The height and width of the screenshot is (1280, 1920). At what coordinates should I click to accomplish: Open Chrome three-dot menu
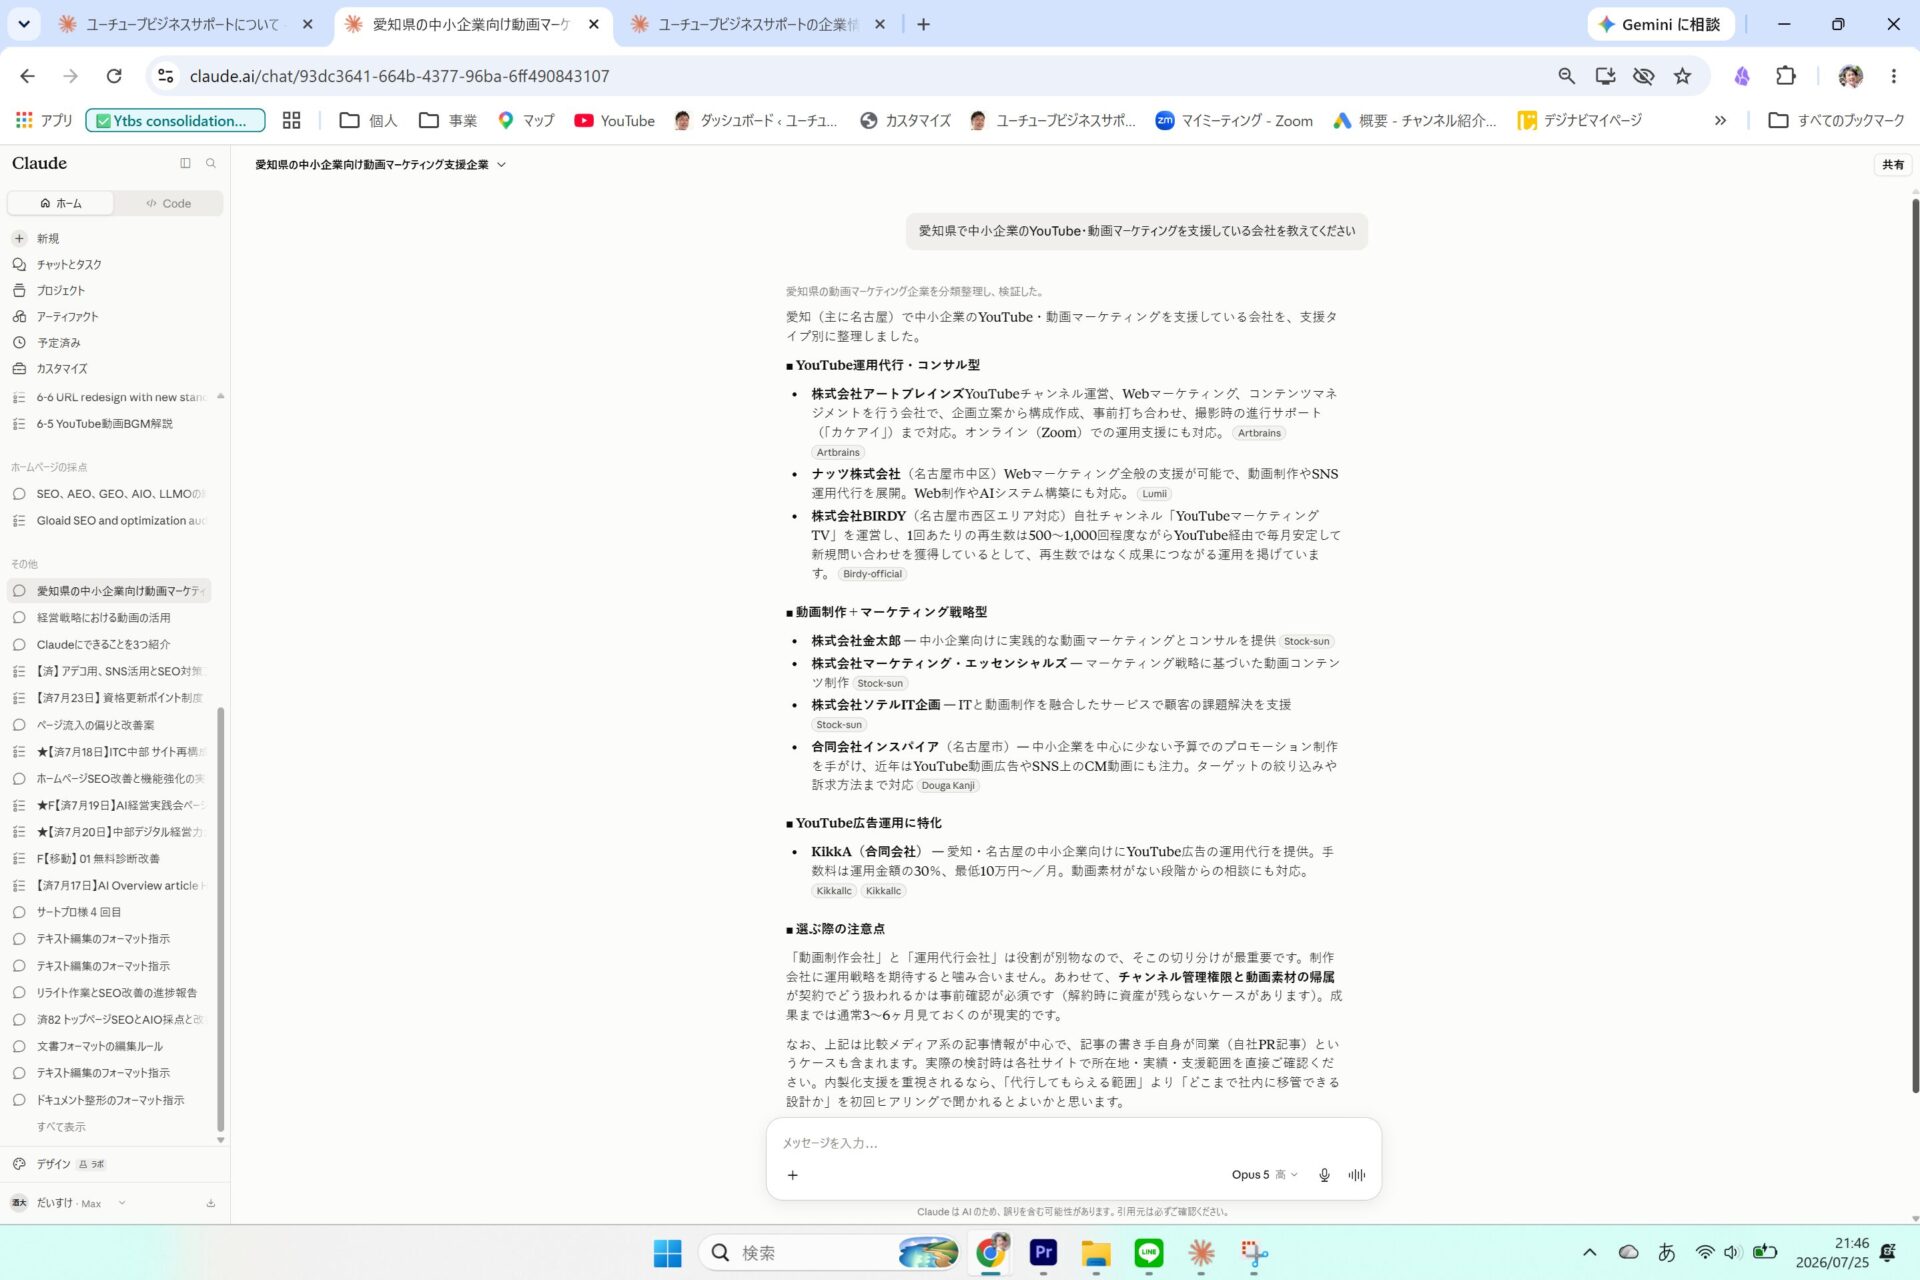pyautogui.click(x=1893, y=76)
